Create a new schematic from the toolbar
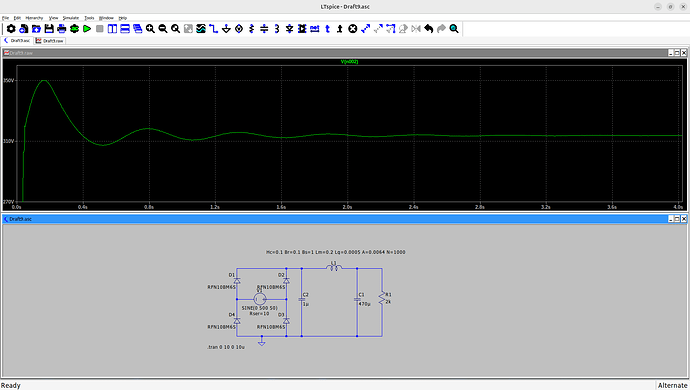 click(x=24, y=29)
